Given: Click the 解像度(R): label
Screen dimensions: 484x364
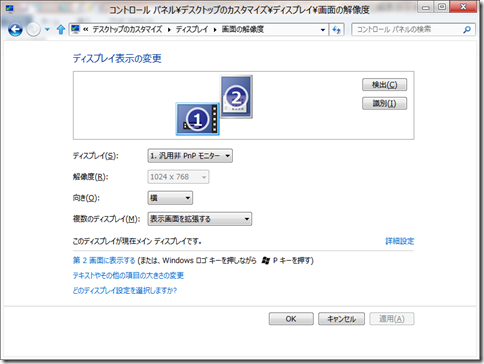Looking at the screenshot, I should (90, 177).
